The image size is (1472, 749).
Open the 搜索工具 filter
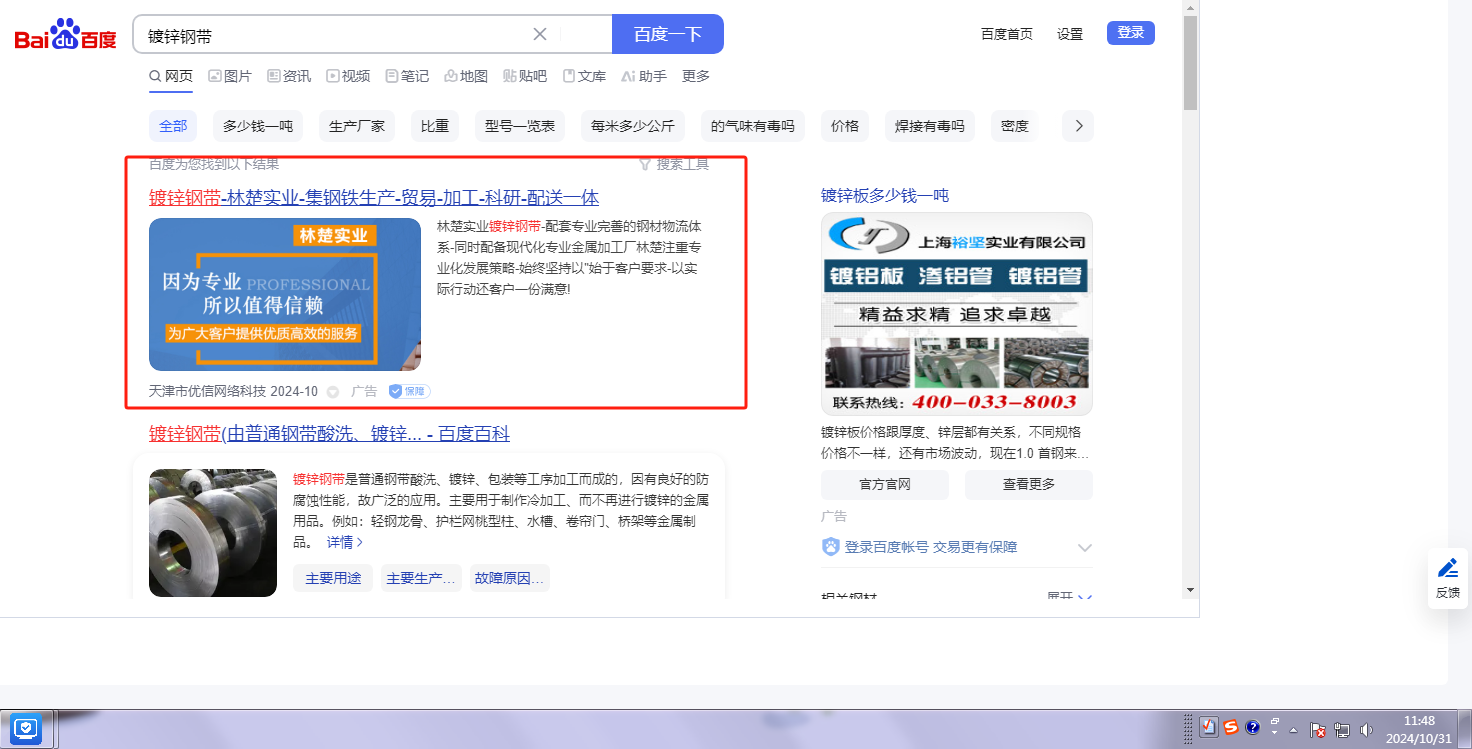(x=674, y=164)
